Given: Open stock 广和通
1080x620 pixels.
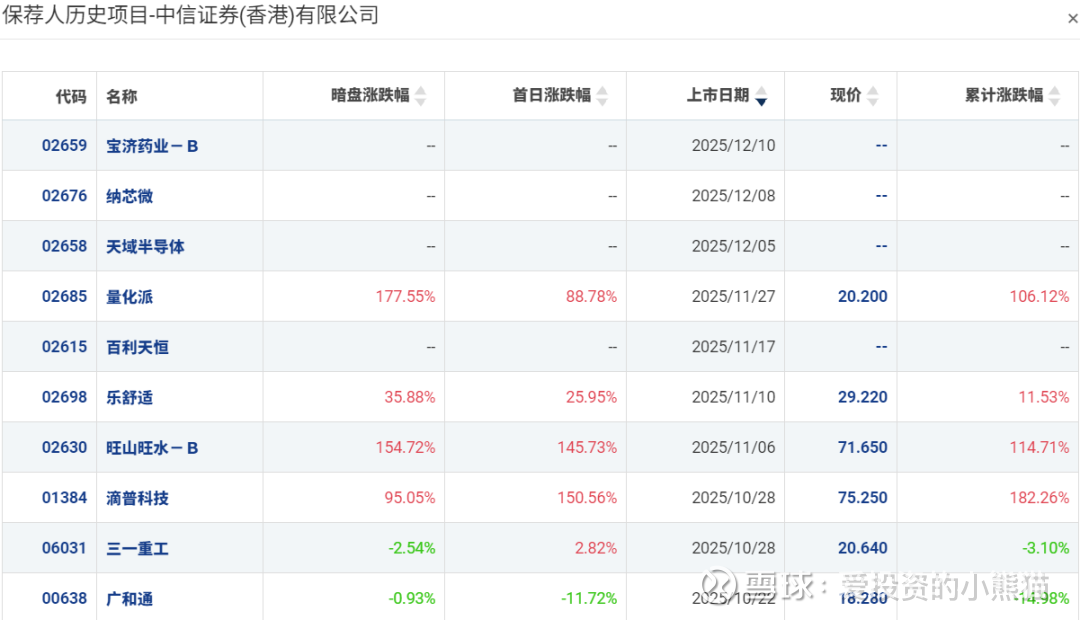Looking at the screenshot, I should 129,599.
